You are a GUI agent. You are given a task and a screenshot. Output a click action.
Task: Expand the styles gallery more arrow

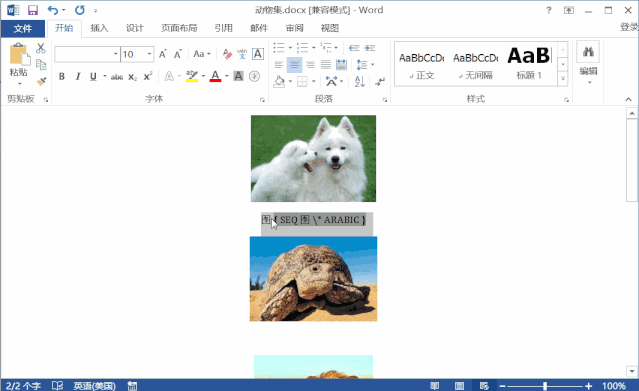[x=563, y=78]
